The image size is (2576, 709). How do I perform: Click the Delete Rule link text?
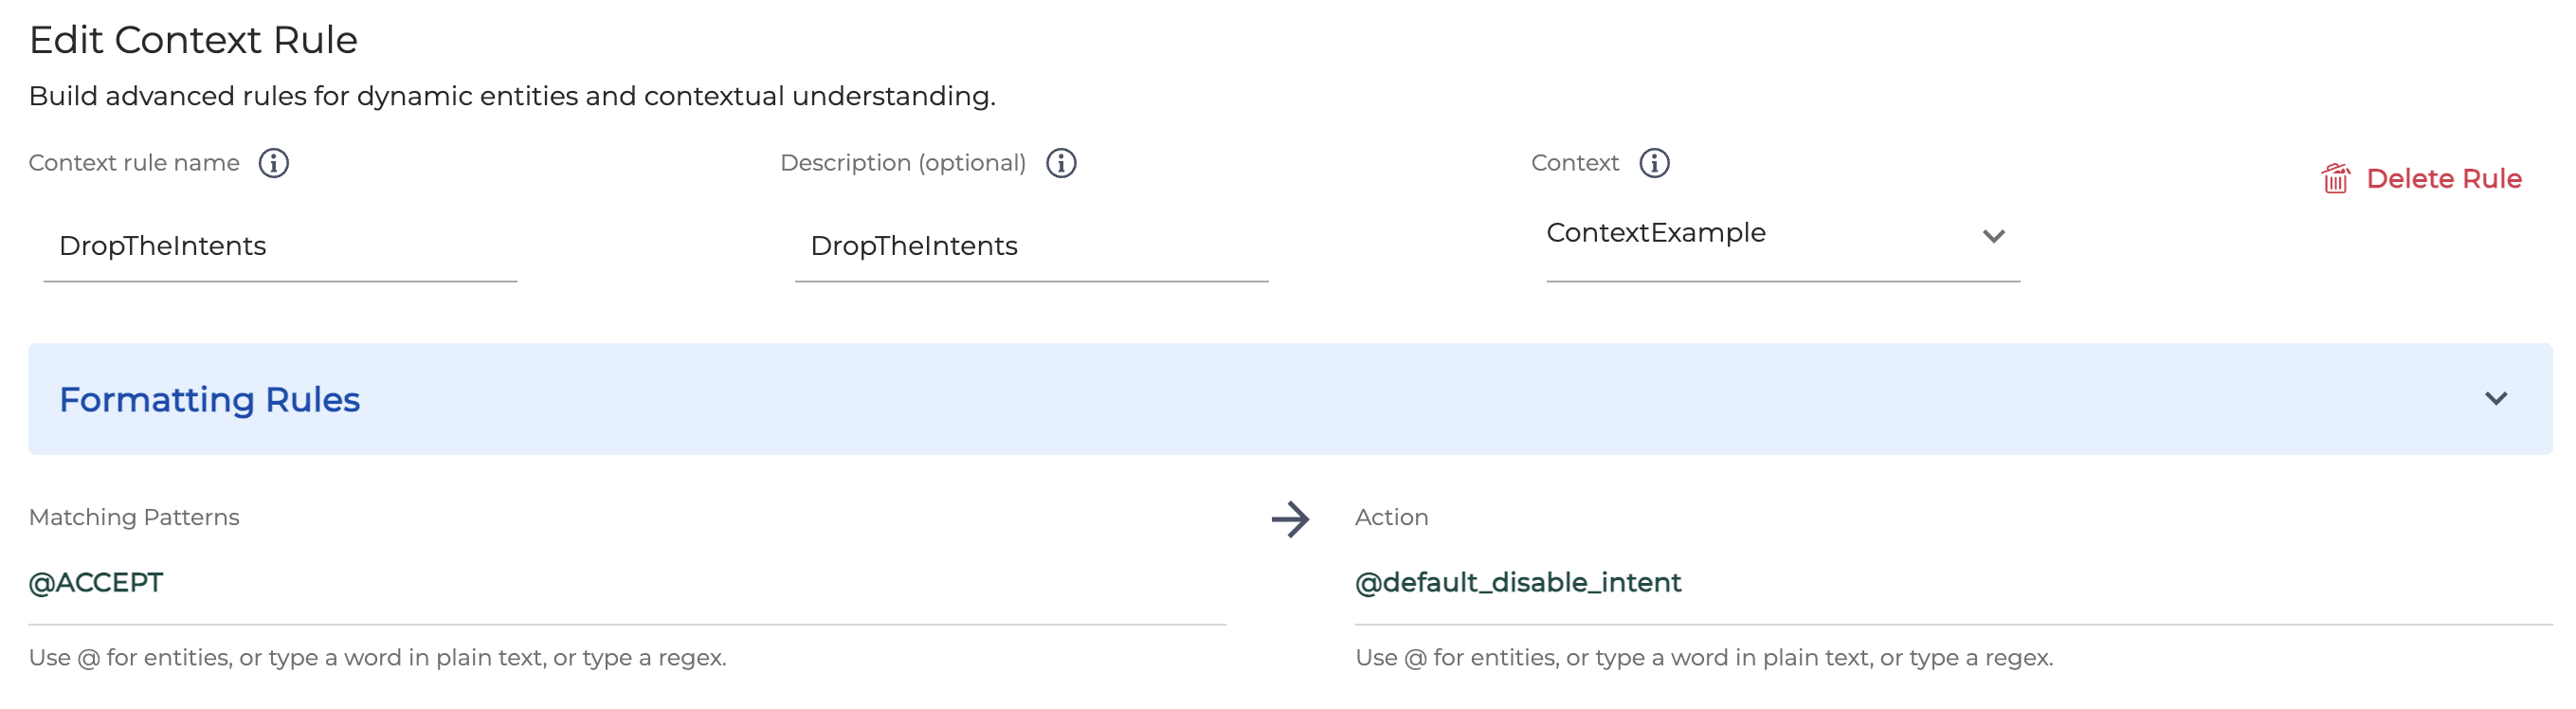coord(2443,179)
